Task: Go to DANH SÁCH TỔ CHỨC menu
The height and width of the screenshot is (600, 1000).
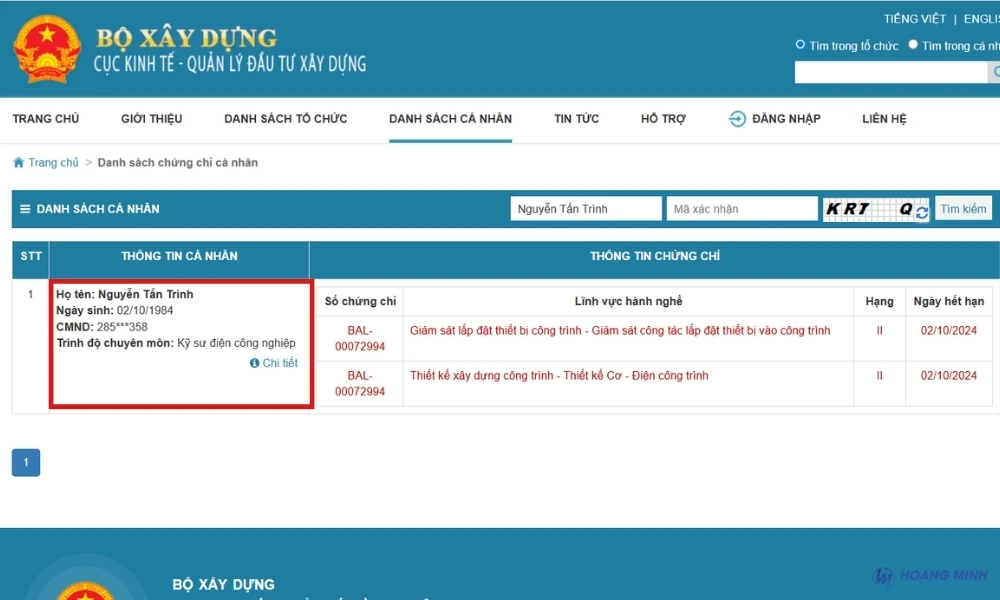Action: click(x=286, y=119)
